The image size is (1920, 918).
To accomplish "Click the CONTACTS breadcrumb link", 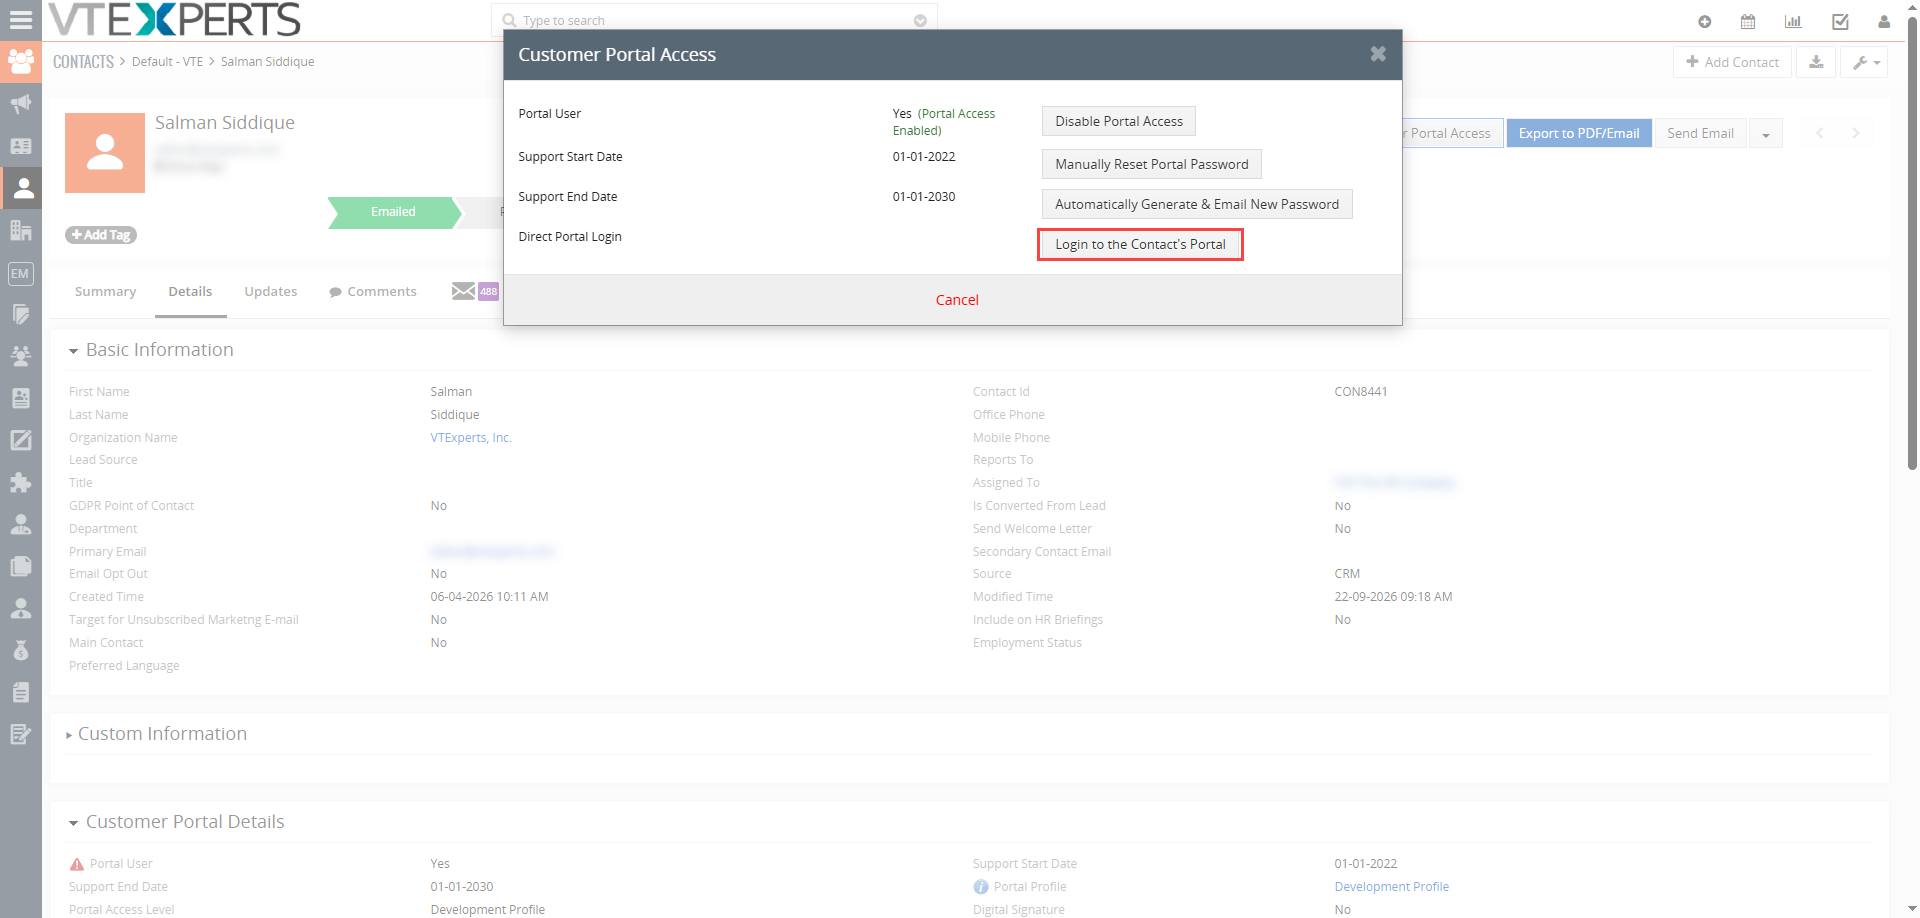I will [83, 62].
